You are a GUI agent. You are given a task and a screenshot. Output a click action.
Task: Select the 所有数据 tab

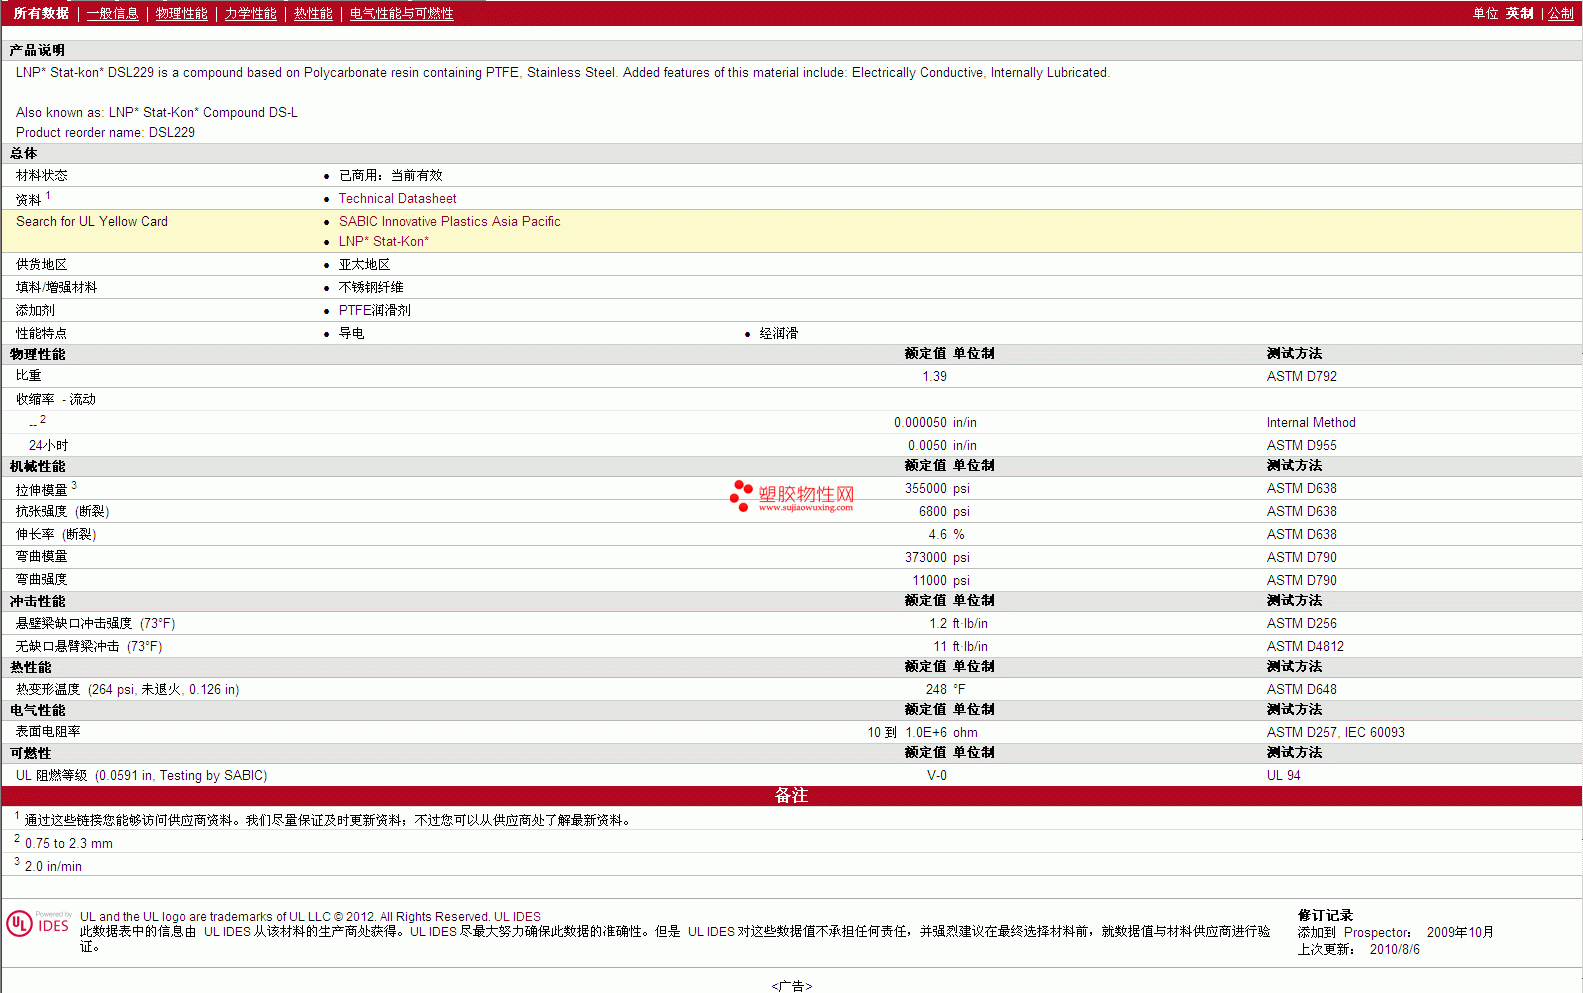coord(41,13)
